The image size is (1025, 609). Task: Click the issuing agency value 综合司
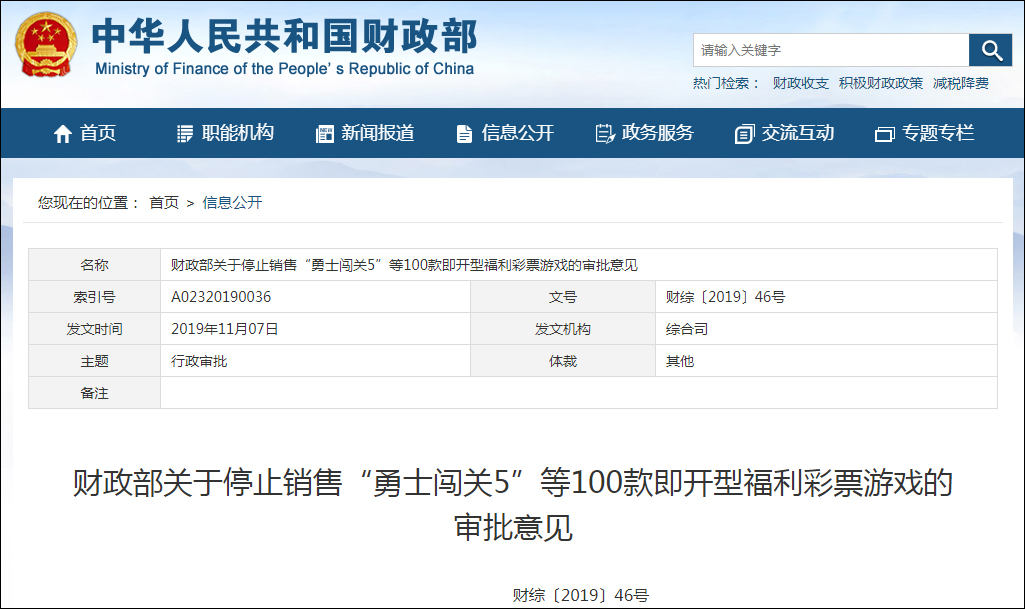point(686,329)
